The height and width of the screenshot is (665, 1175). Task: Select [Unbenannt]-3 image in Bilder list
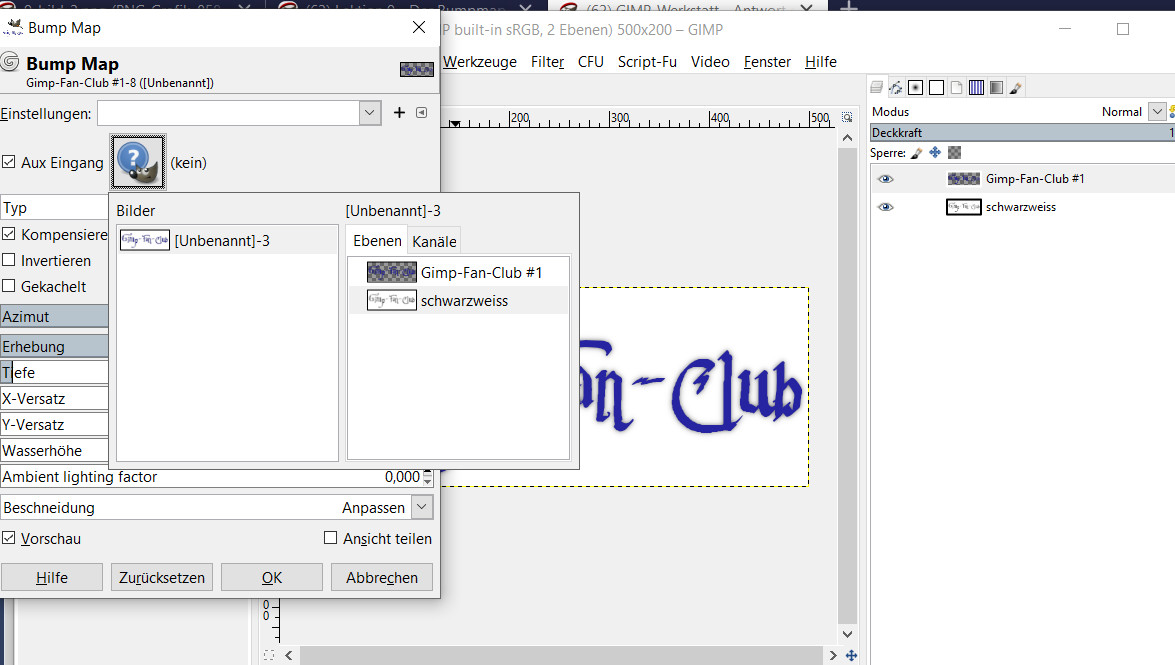(227, 240)
